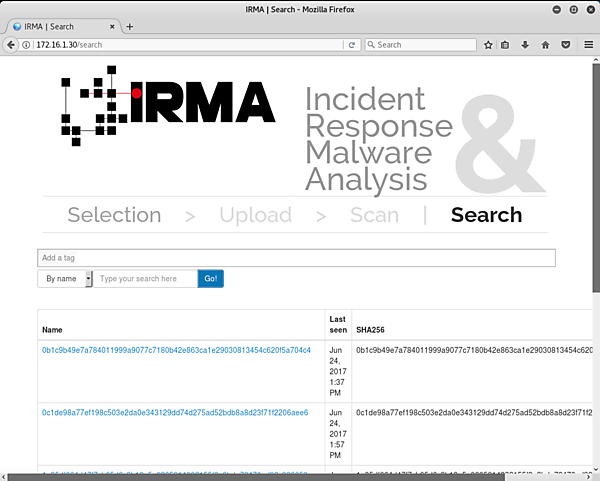Open the Firefox hamburger menu
This screenshot has width=600, height=481.
click(x=586, y=45)
